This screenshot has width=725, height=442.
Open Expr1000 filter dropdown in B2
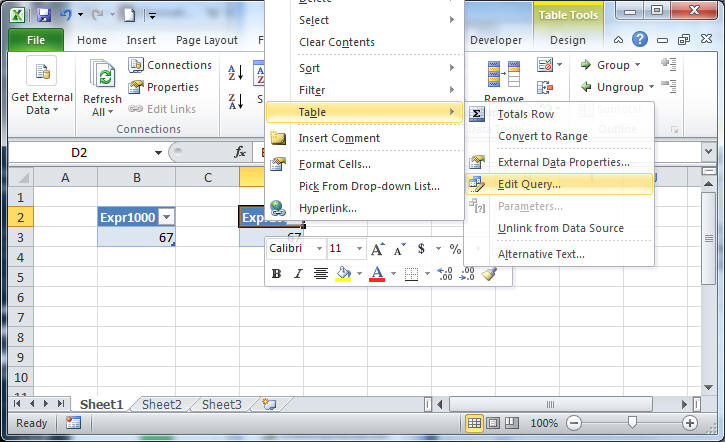click(166, 217)
